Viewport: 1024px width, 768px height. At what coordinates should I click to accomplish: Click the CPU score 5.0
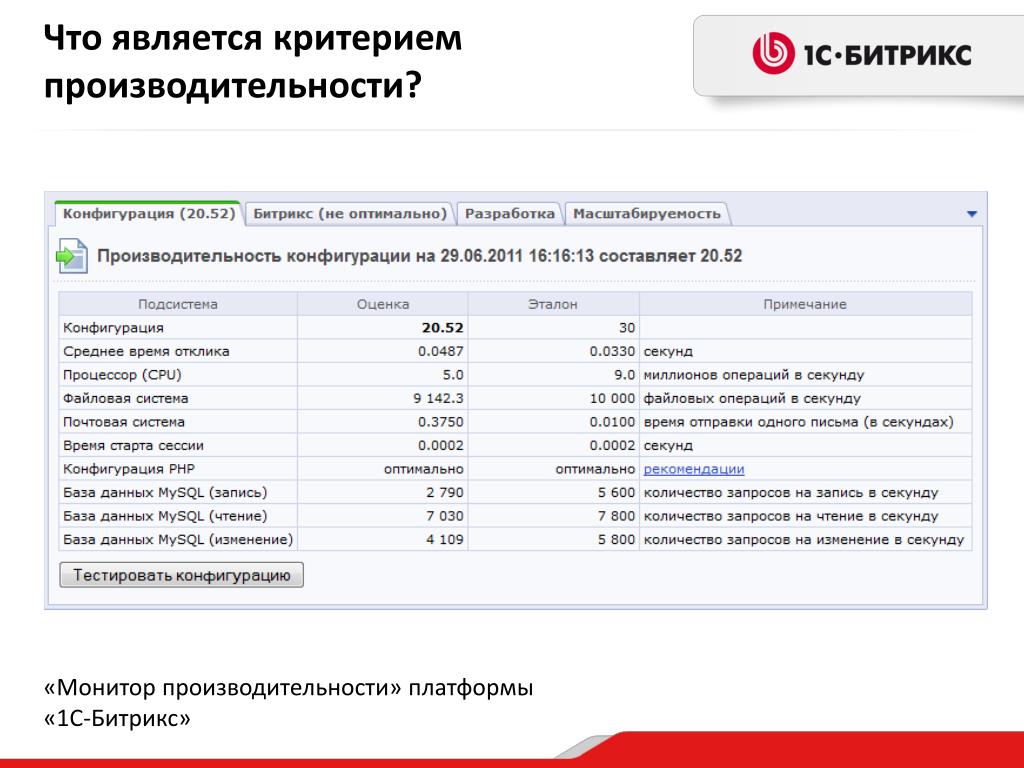pyautogui.click(x=453, y=375)
